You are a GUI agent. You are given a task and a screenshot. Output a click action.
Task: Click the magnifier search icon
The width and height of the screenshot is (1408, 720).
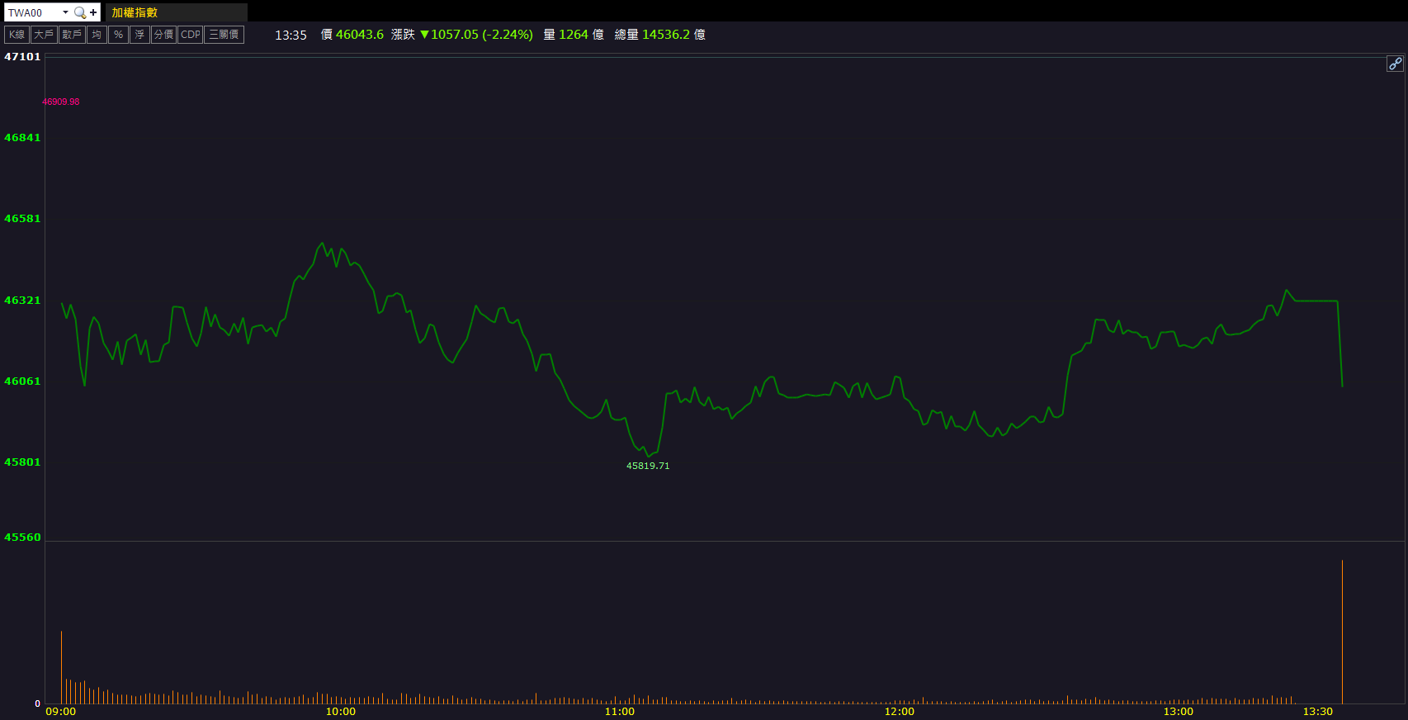[80, 12]
